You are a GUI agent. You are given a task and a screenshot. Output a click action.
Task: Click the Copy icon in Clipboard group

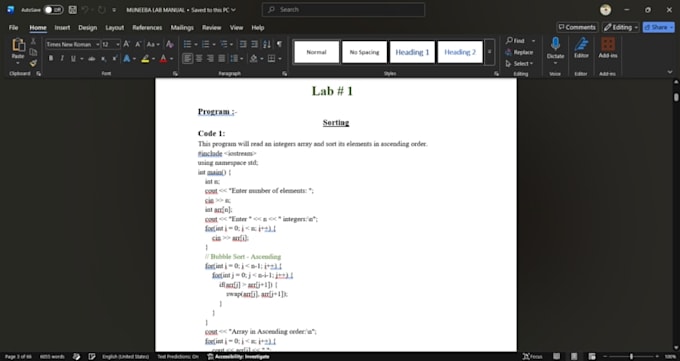(33, 52)
